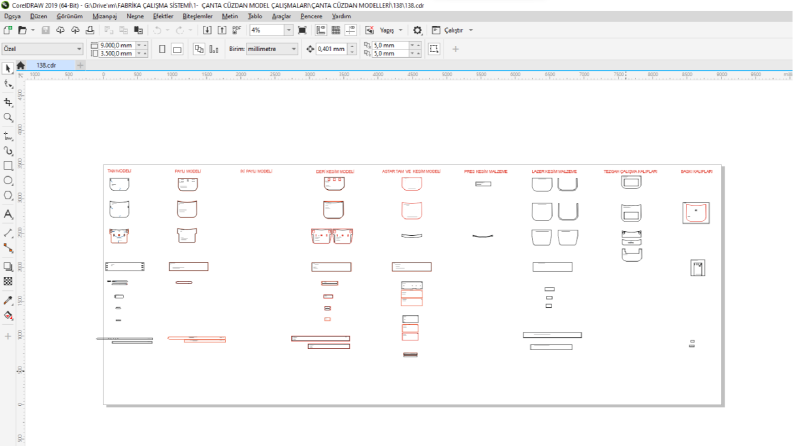Image resolution: width=793 pixels, height=446 pixels.
Task: Select the Text tool
Action: click(x=8, y=214)
